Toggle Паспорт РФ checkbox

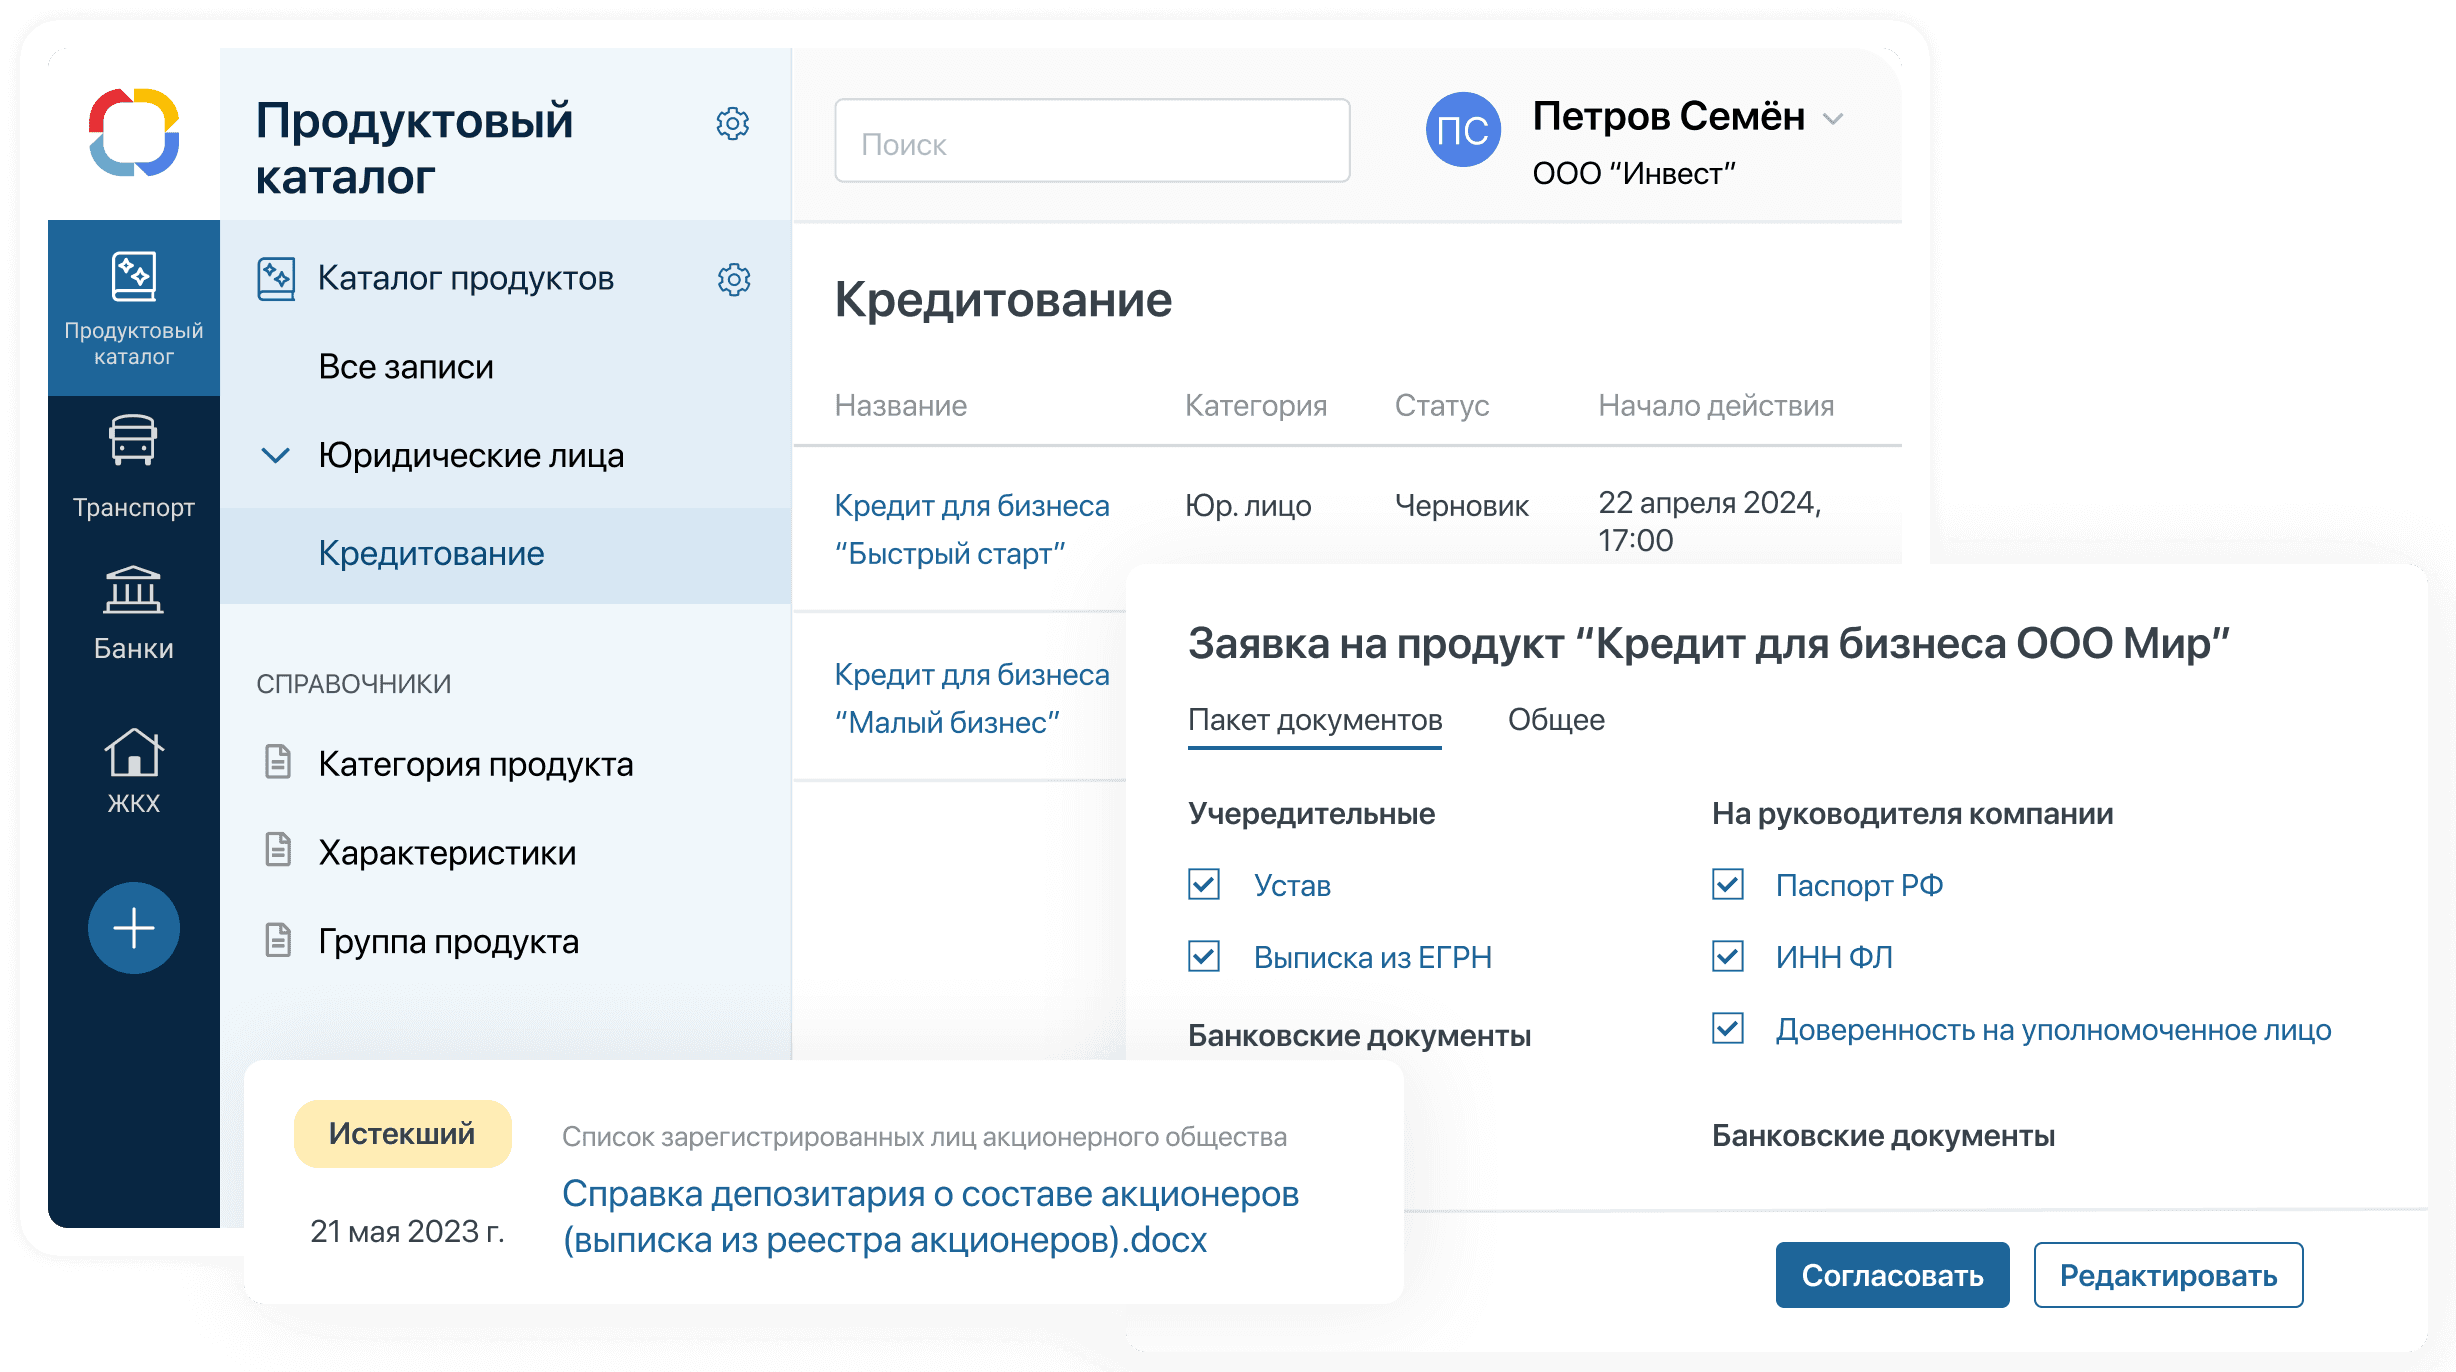coord(1727,885)
